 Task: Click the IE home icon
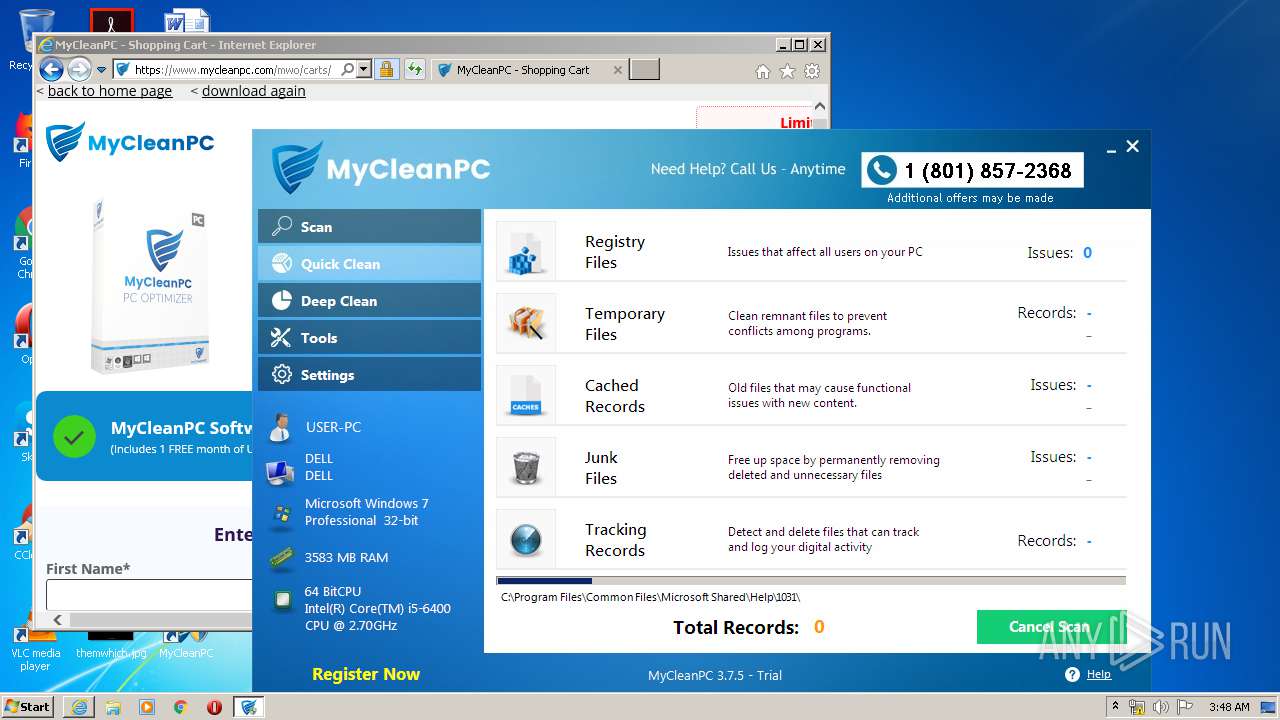tap(763, 71)
